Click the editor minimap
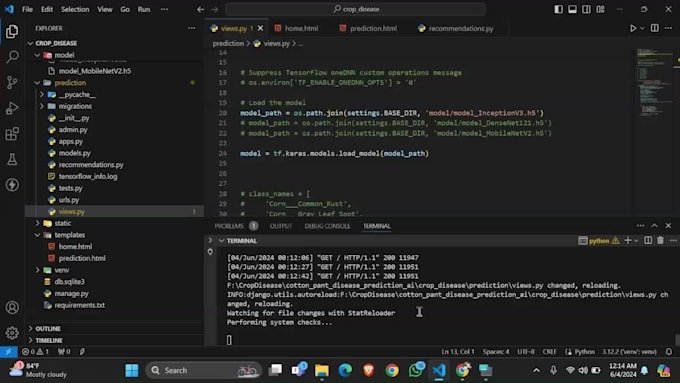The width and height of the screenshot is (680, 383). tap(655, 131)
